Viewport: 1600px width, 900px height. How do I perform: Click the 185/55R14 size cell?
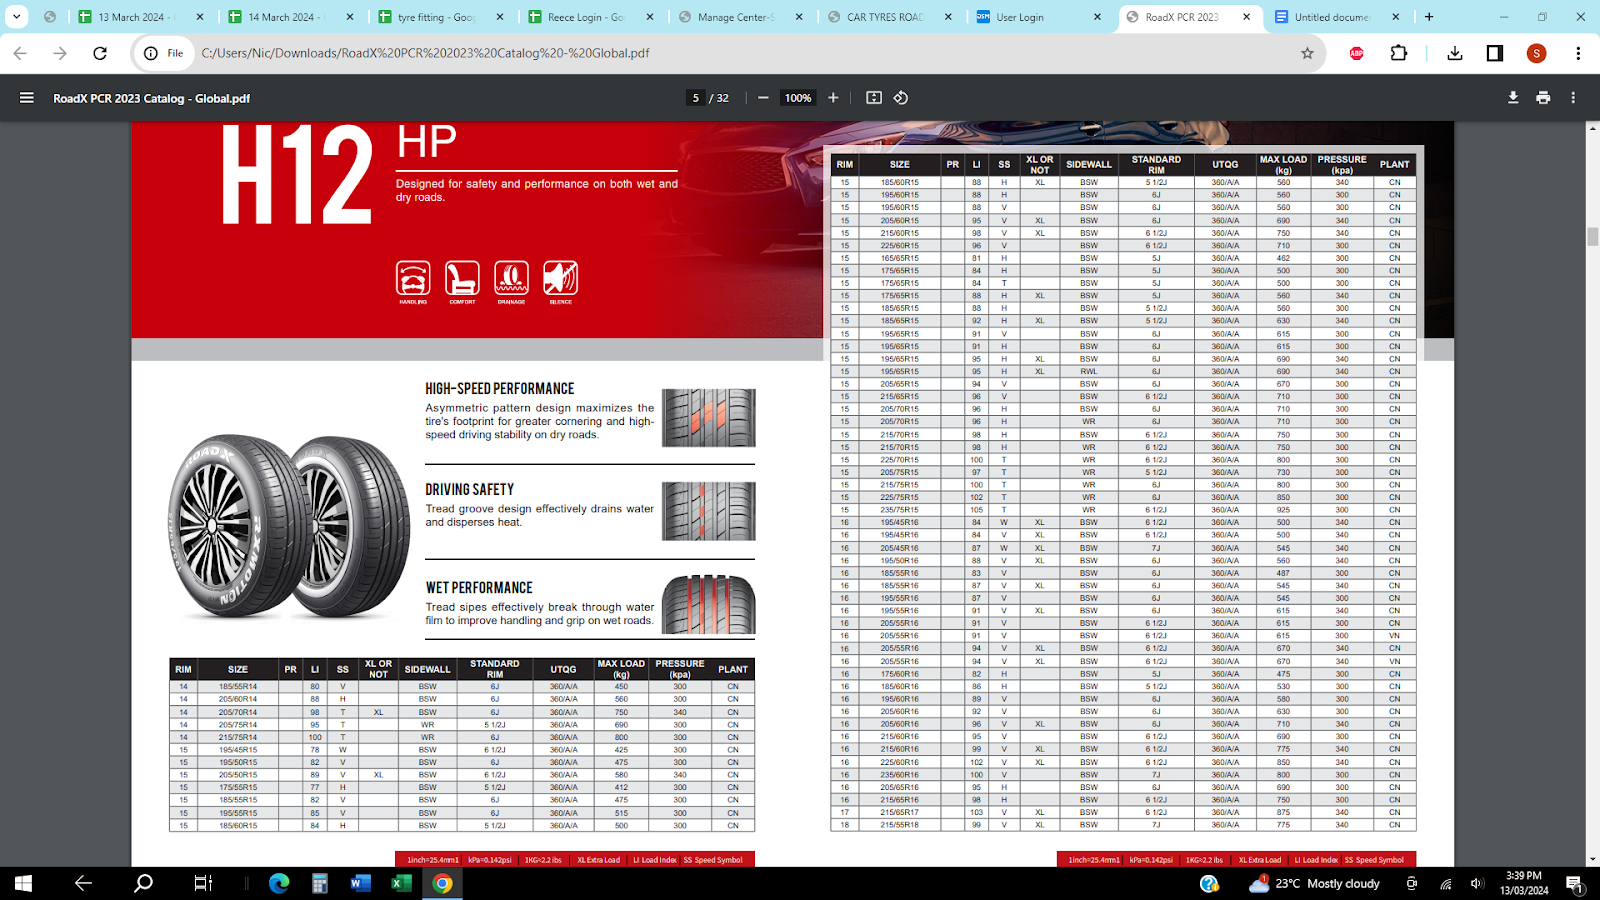238,687
